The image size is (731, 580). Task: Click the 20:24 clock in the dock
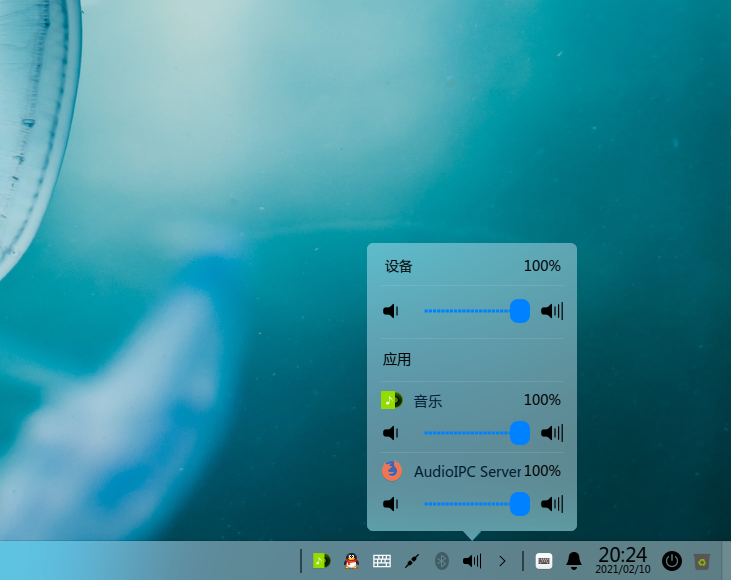tap(622, 555)
